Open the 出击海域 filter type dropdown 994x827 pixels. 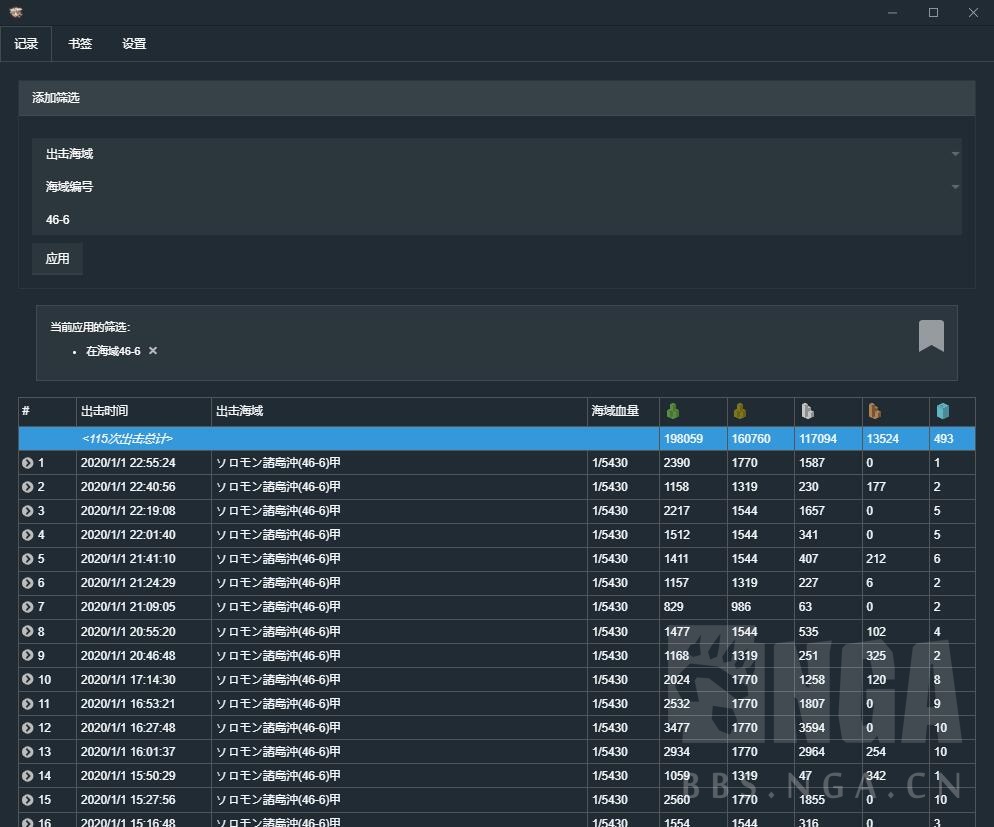[496, 154]
